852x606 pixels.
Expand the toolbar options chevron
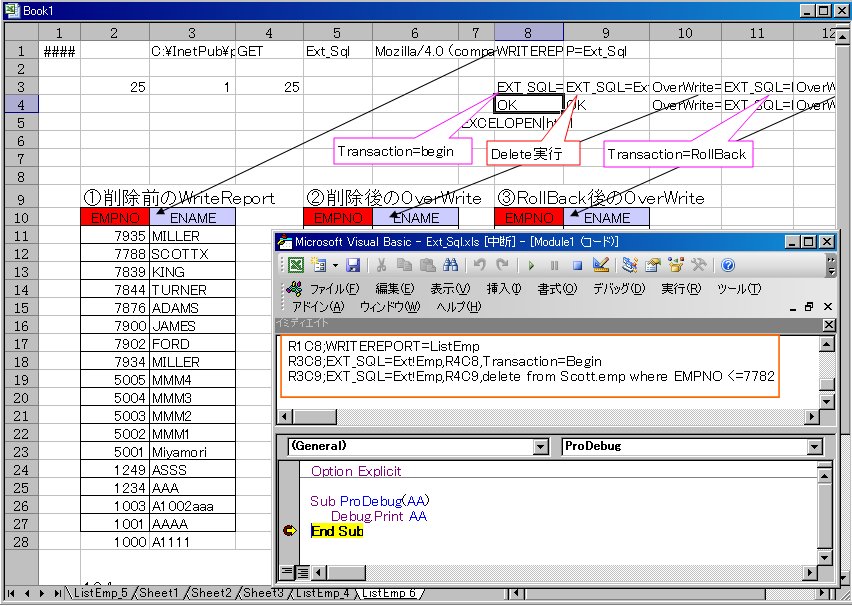[x=831, y=265]
